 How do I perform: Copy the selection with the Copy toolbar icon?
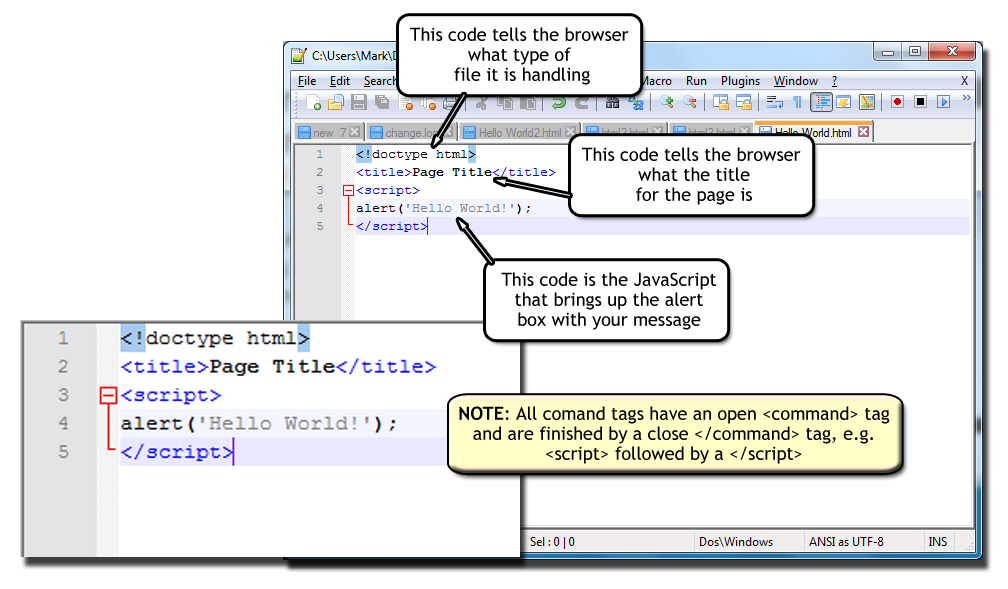(505, 102)
